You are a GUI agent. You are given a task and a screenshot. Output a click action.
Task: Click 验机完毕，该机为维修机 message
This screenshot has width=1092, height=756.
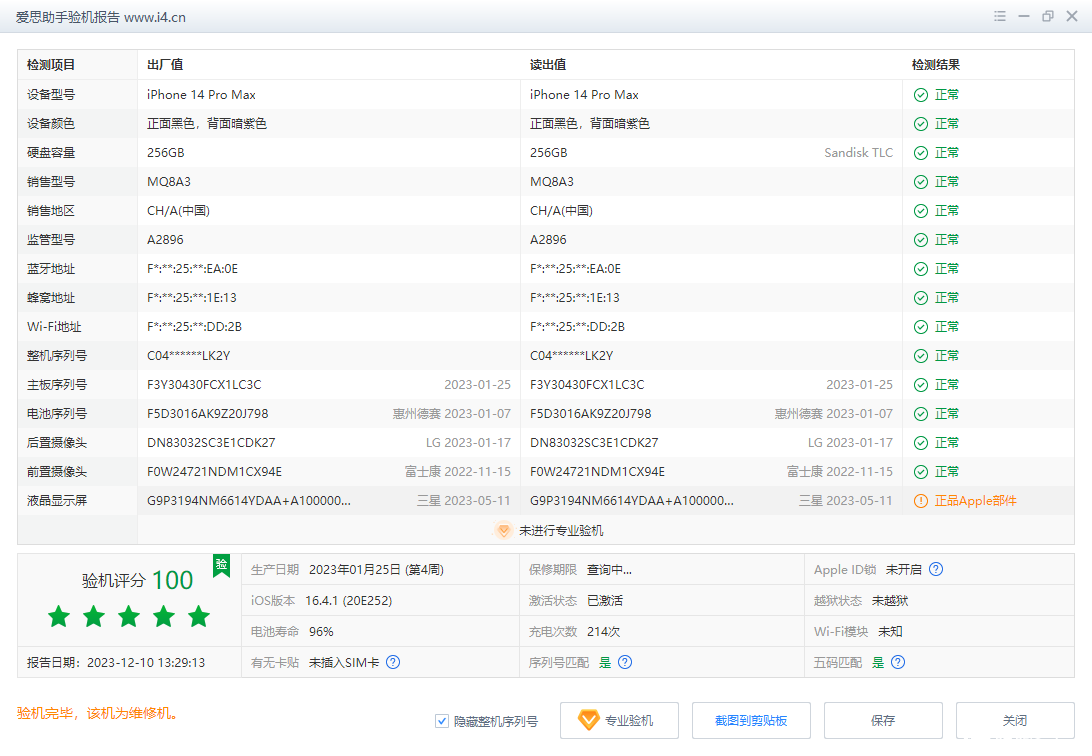(x=98, y=714)
